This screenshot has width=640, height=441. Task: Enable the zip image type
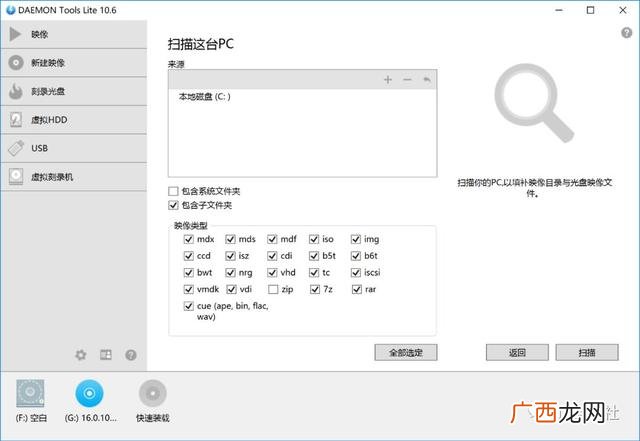point(273,289)
